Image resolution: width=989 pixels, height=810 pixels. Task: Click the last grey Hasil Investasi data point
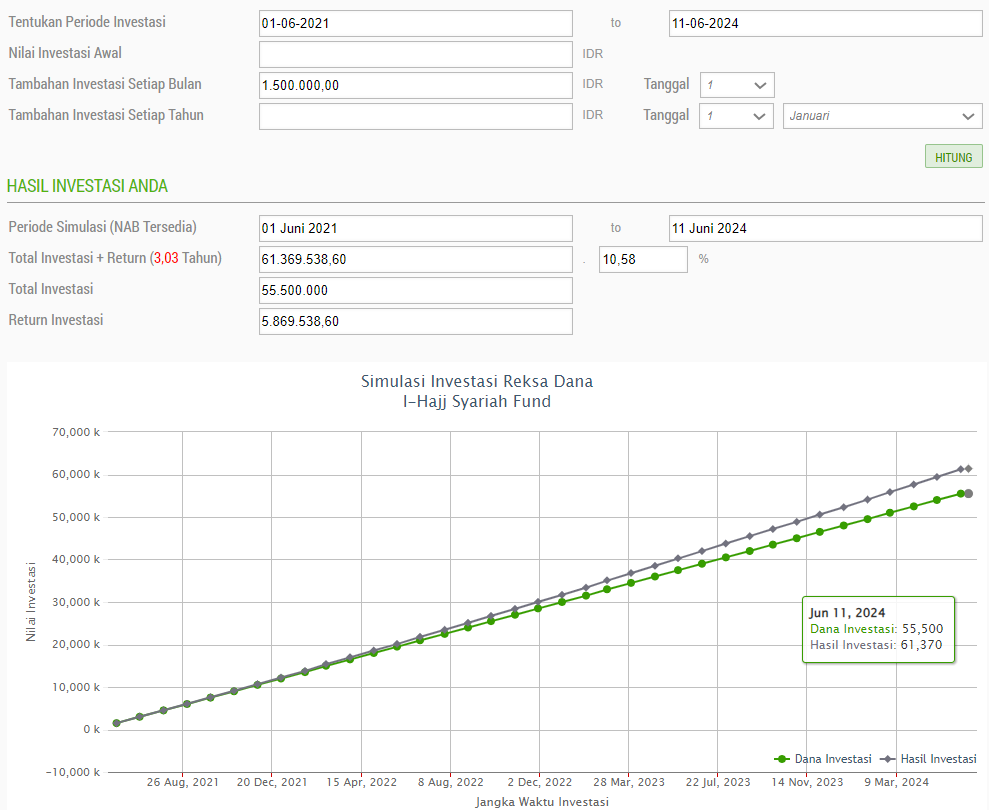coord(968,469)
